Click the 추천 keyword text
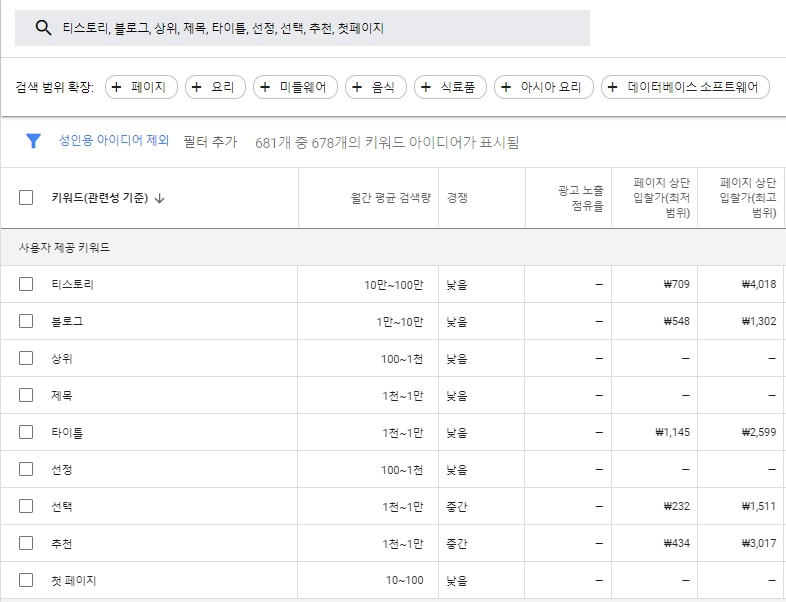 pyautogui.click(x=62, y=543)
